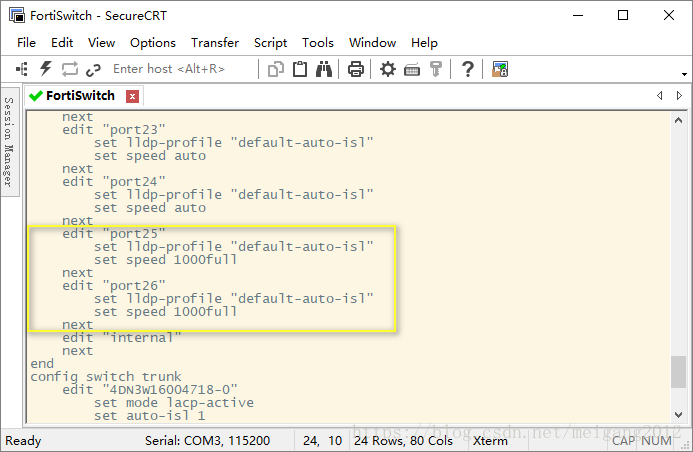
Task: Click set speed 1000full under port26
Action: tap(165, 312)
